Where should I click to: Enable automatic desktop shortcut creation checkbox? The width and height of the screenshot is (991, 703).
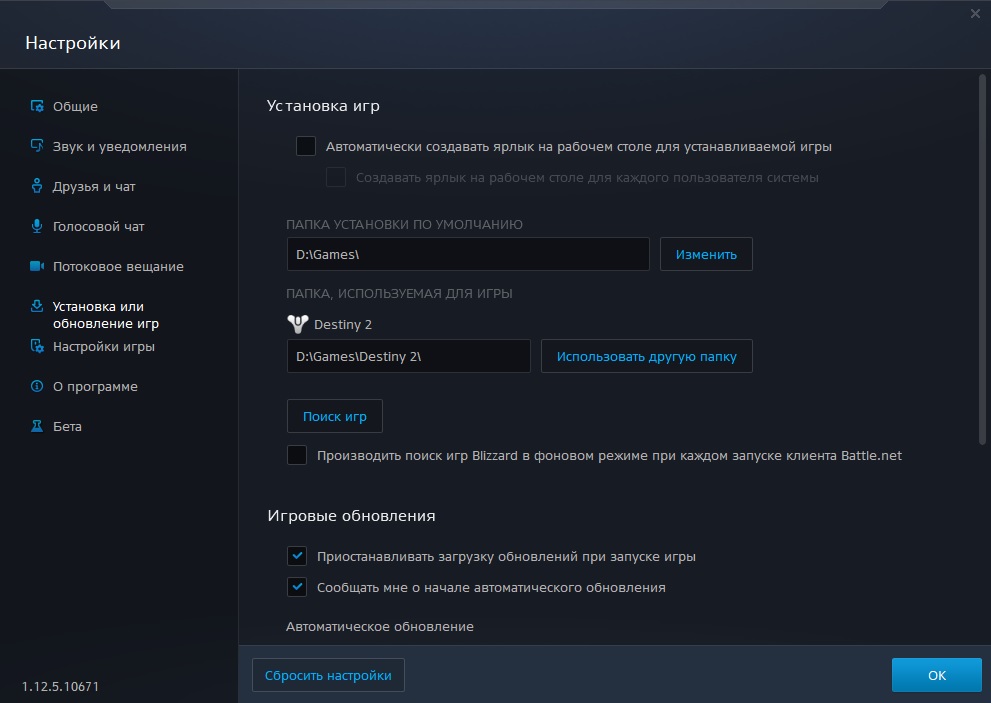point(306,146)
